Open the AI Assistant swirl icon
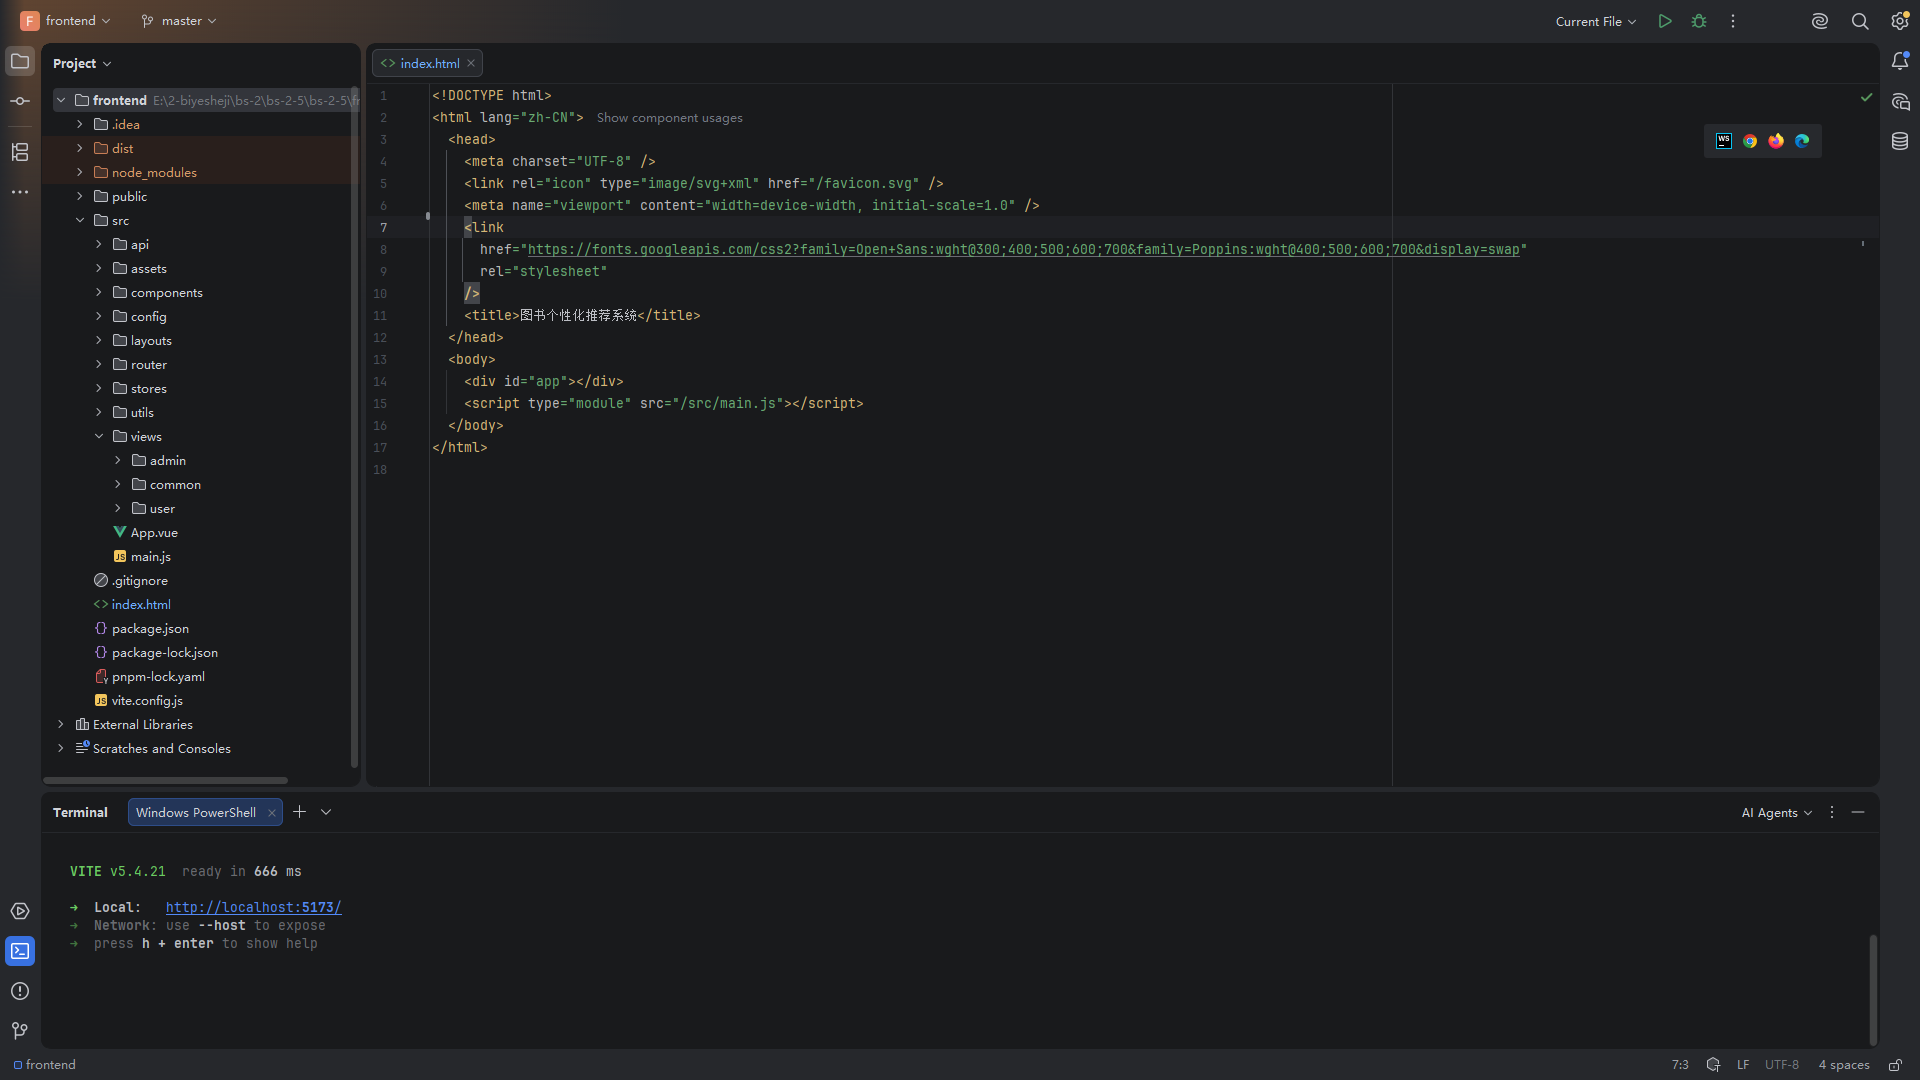Screen dimensions: 1920x1080 1820,21
